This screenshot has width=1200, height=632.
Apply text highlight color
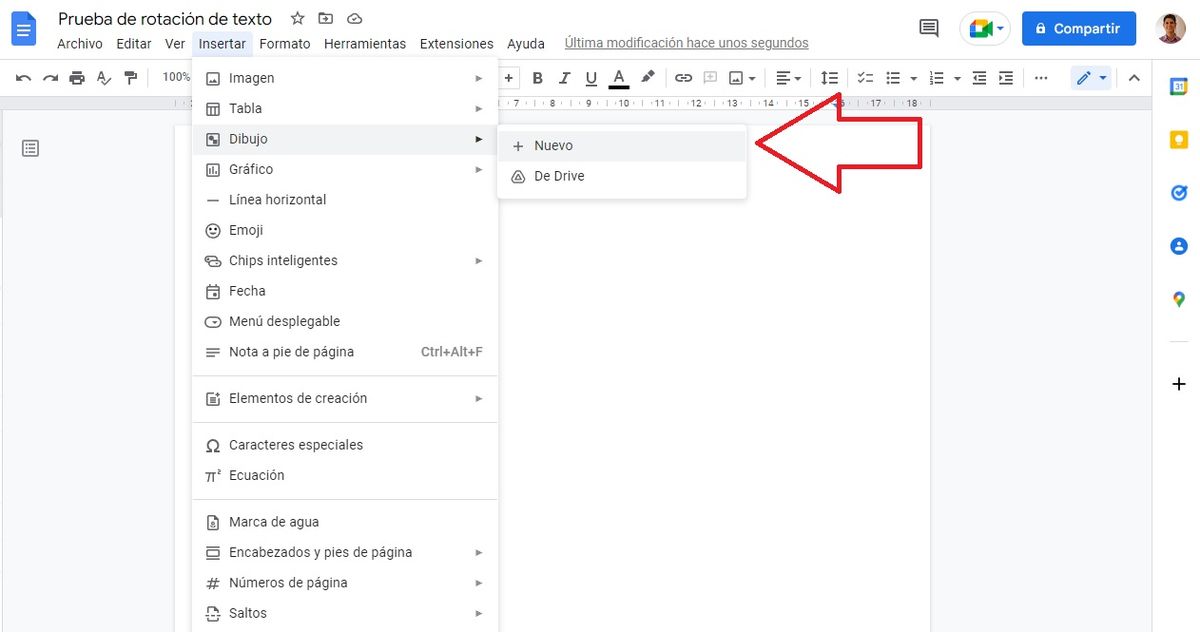[x=646, y=77]
